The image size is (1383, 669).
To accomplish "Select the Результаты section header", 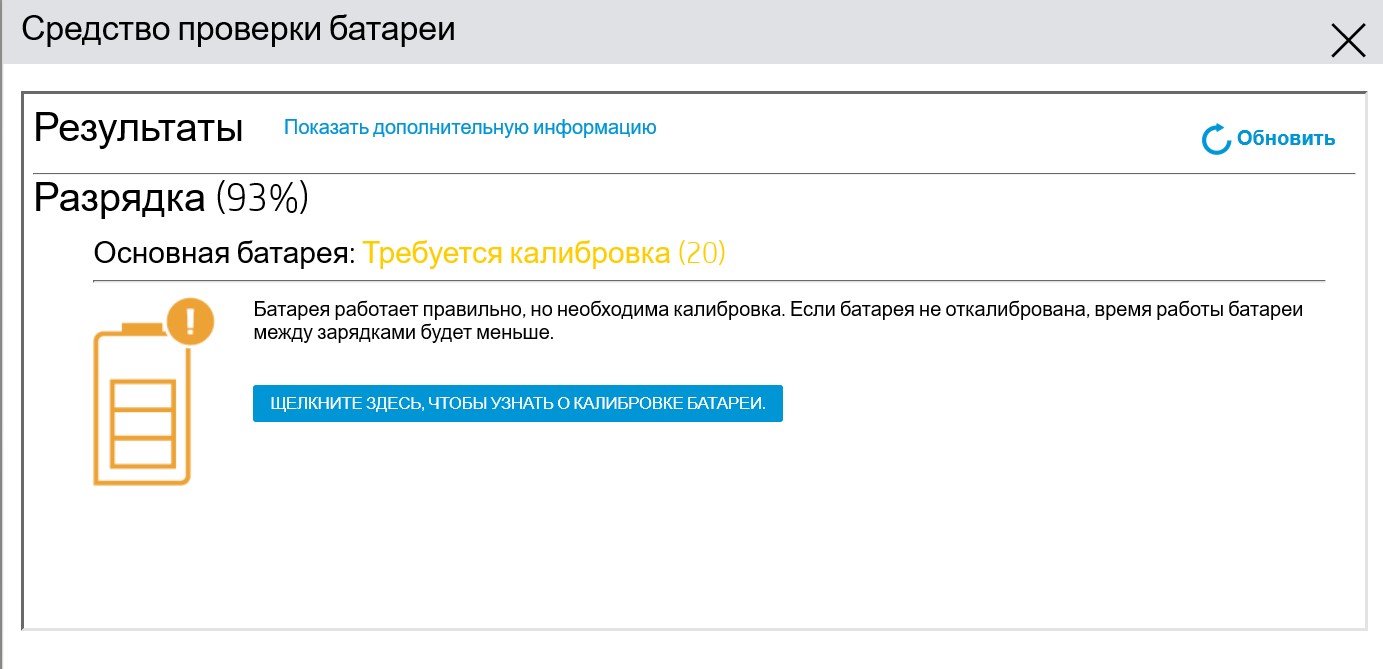I will click(138, 126).
